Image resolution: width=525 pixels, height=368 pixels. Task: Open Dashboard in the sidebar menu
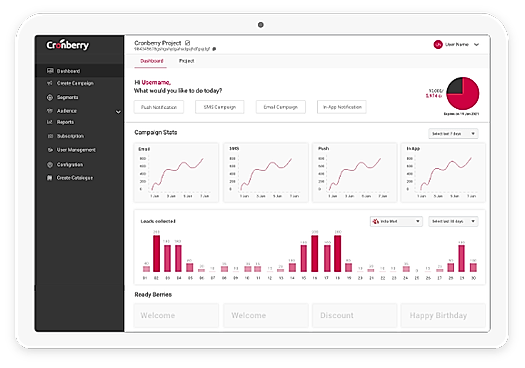pos(79,71)
